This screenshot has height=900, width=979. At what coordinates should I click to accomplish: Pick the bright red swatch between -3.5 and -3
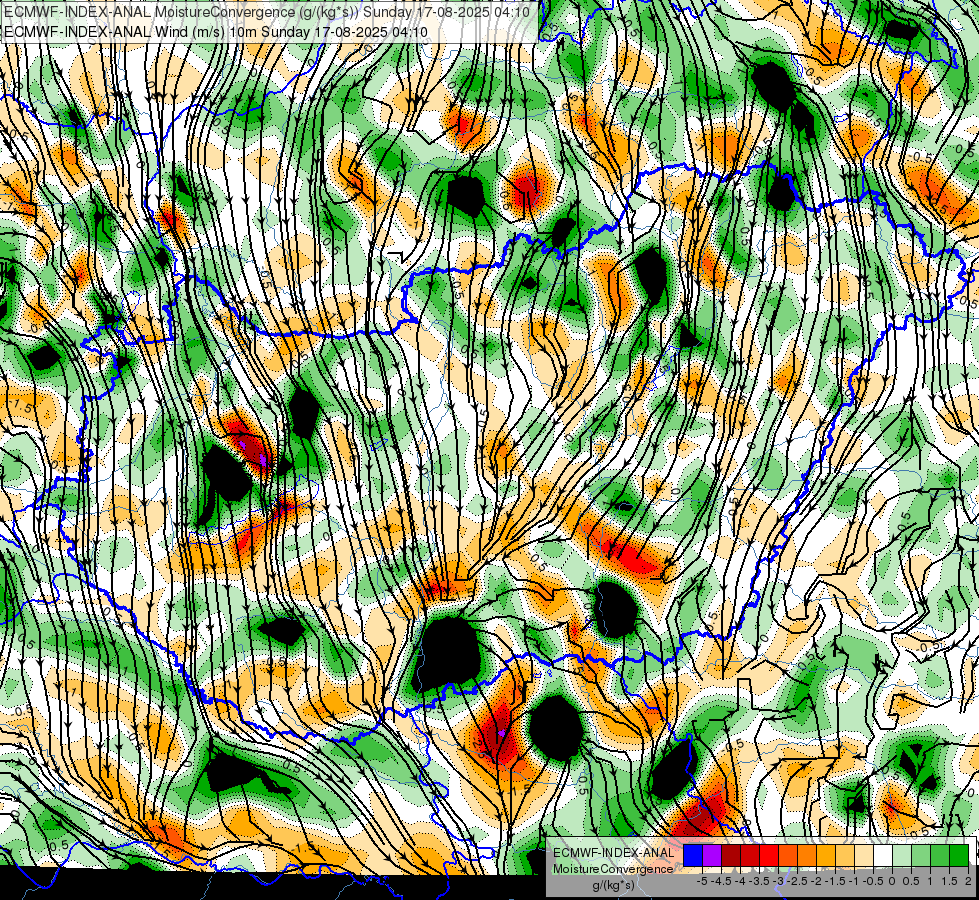[x=769, y=855]
